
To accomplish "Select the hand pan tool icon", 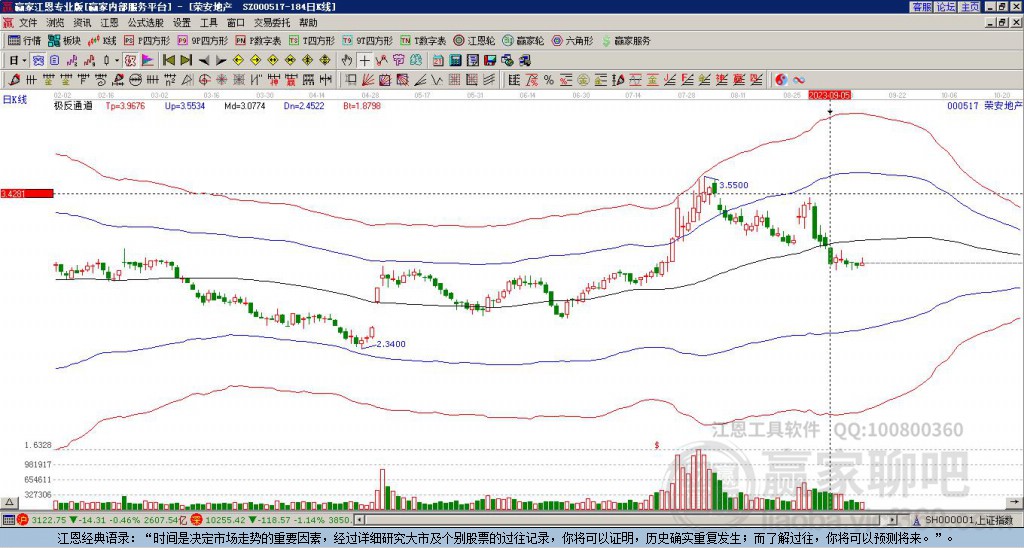I will [347, 61].
